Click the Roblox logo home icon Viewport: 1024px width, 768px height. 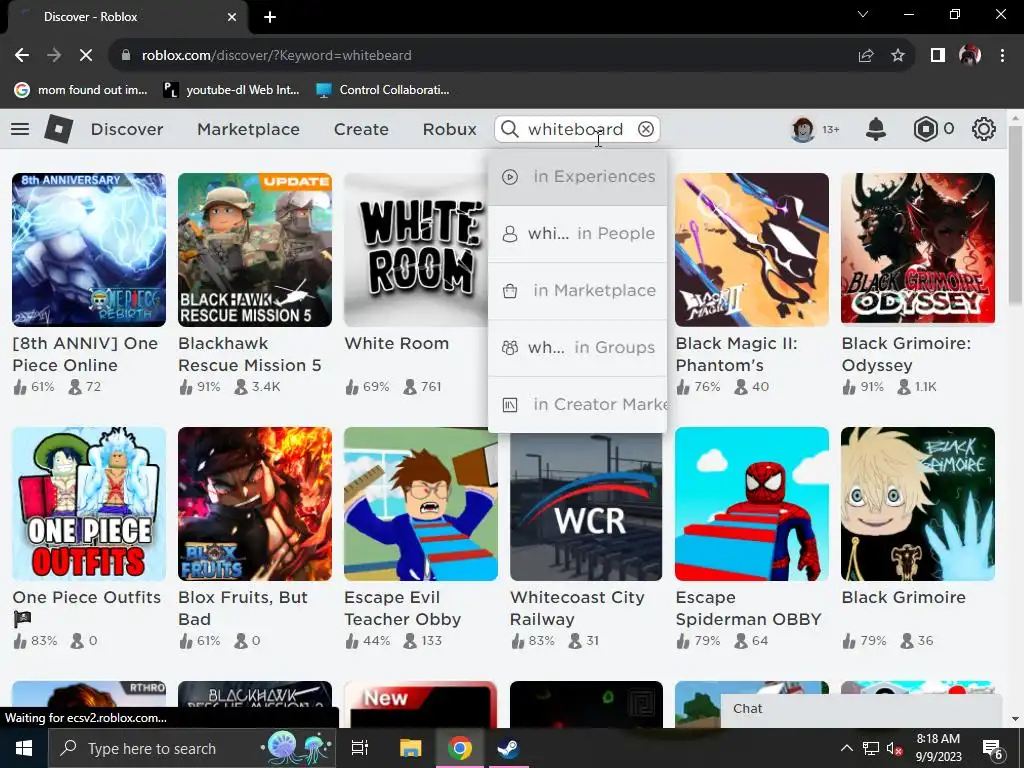pos(58,129)
